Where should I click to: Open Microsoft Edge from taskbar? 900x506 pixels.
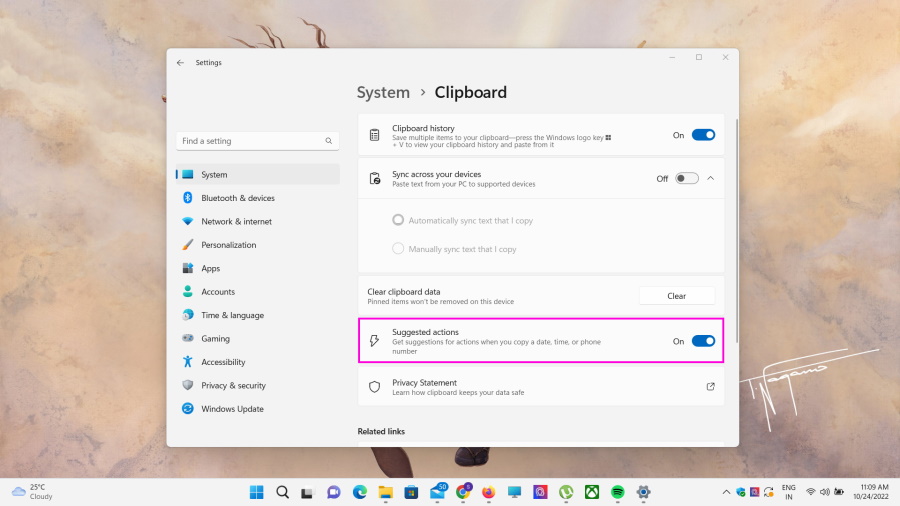coord(360,492)
